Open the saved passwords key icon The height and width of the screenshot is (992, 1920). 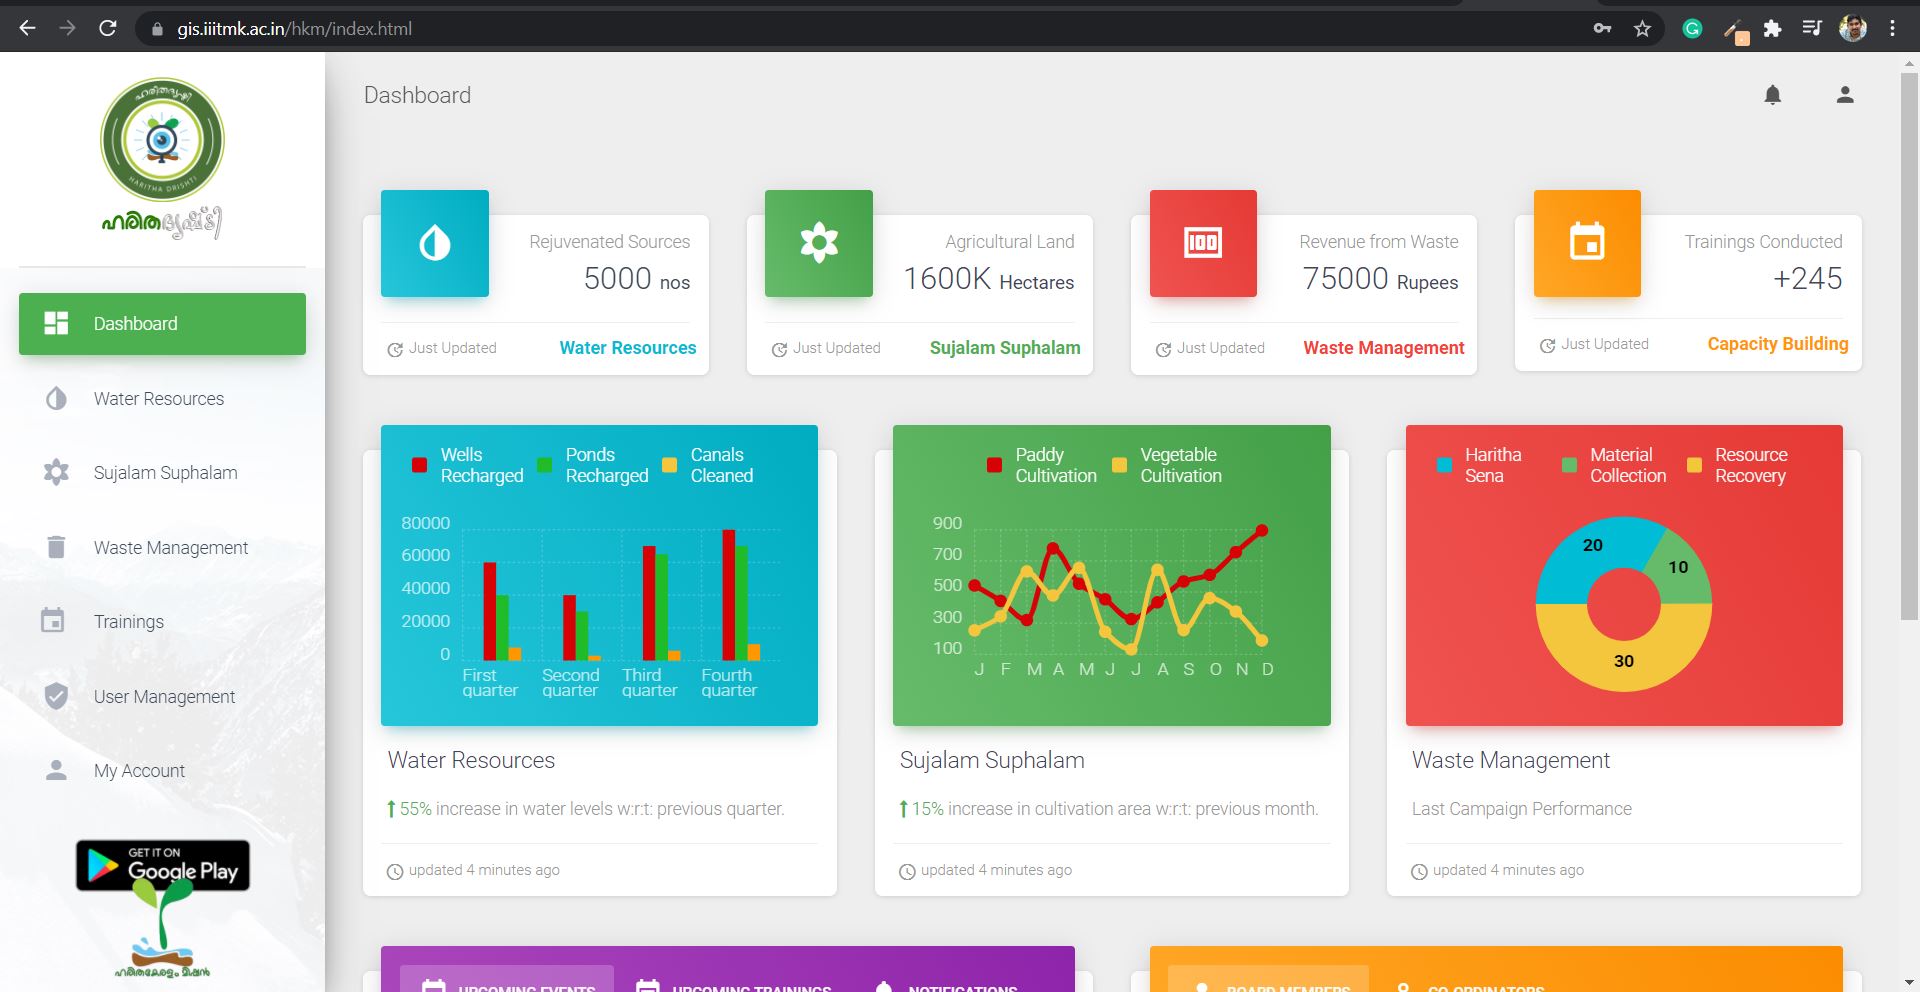point(1602,28)
